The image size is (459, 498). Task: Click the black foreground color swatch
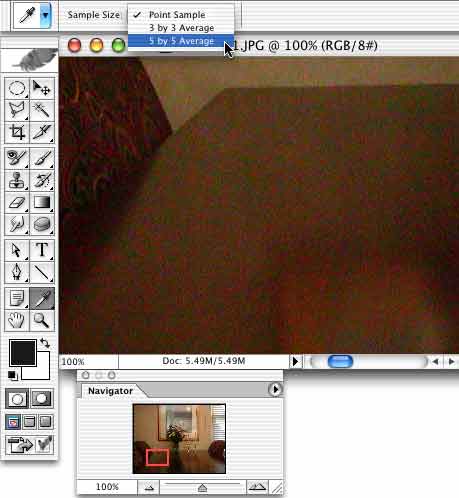(x=23, y=353)
